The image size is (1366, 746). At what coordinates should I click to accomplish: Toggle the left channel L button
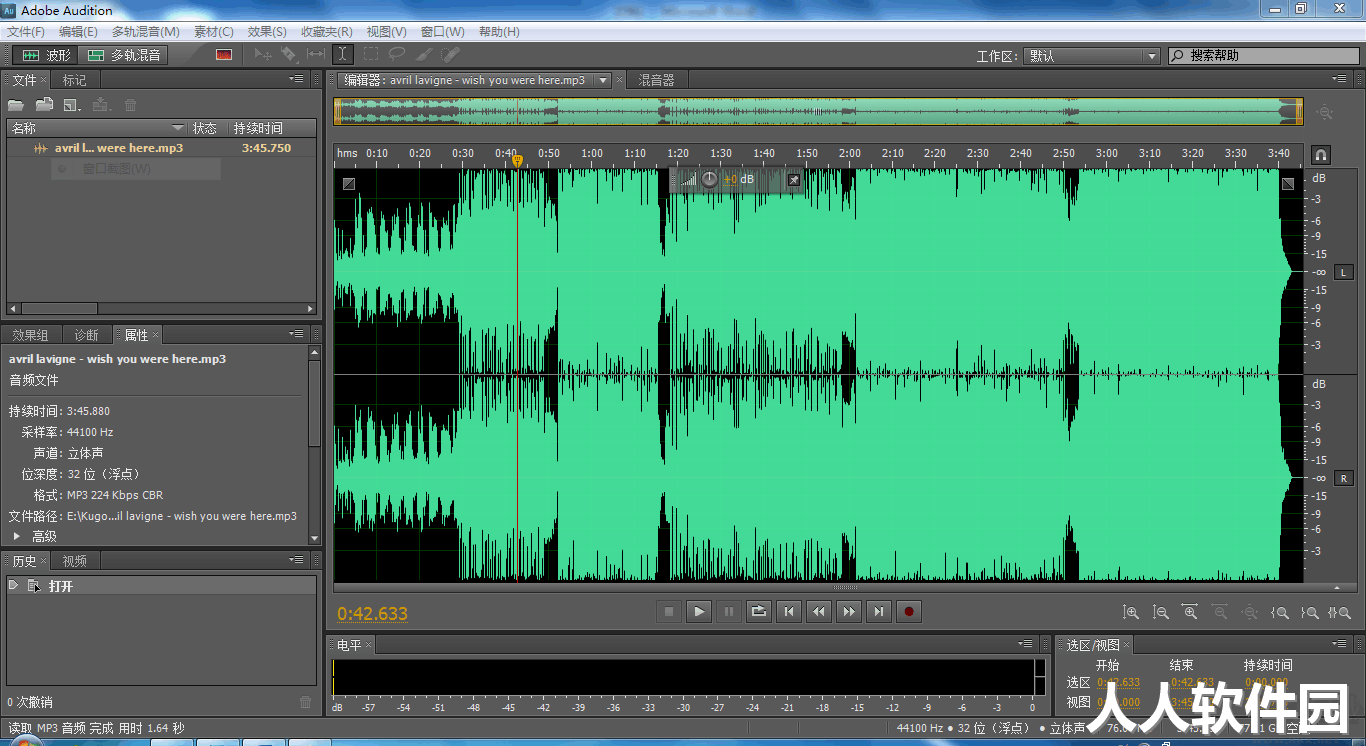[x=1344, y=272]
